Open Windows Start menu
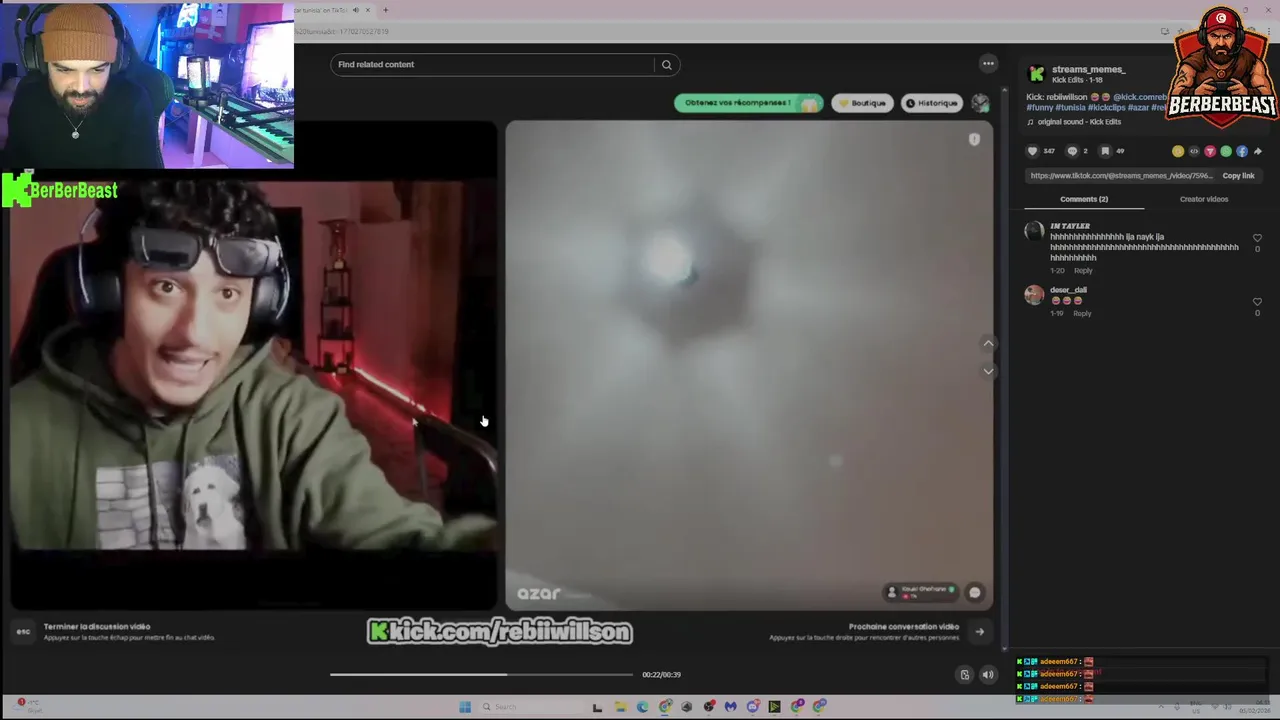1280x720 pixels. coord(465,707)
